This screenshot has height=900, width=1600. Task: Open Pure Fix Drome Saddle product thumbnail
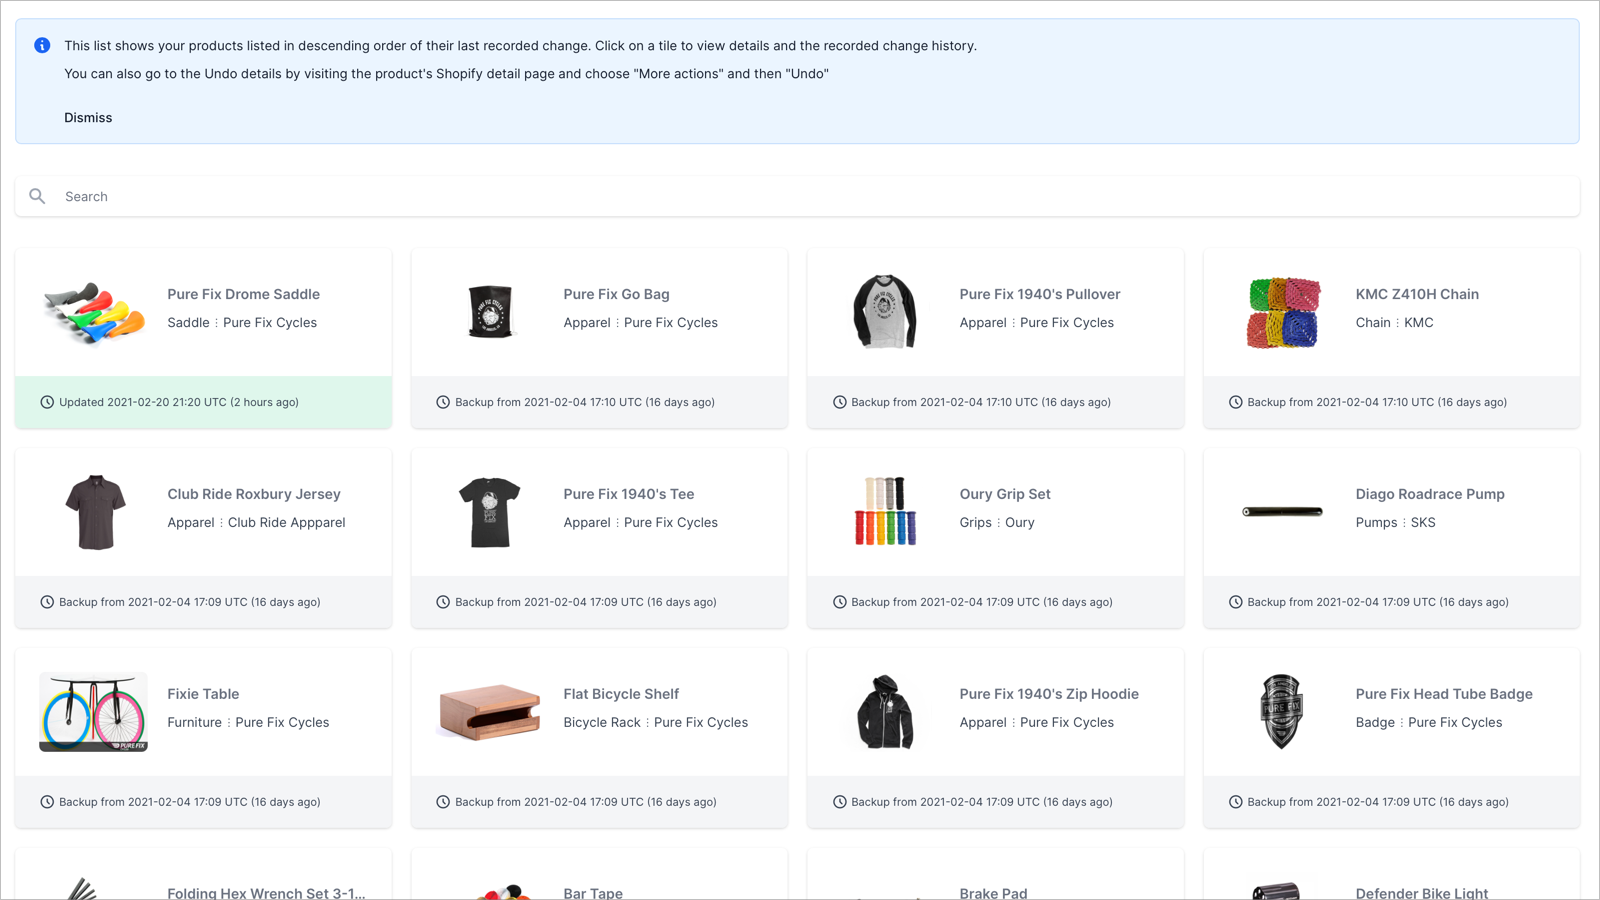click(x=93, y=312)
